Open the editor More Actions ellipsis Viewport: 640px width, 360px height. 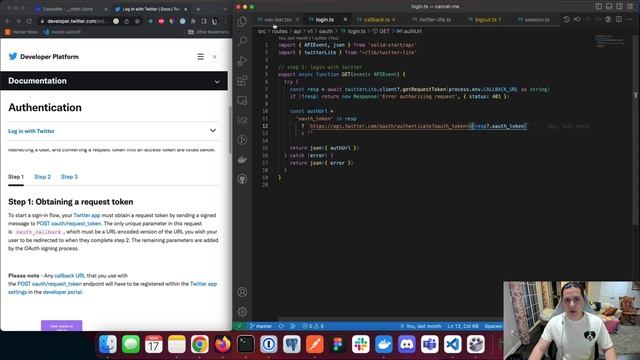(629, 20)
